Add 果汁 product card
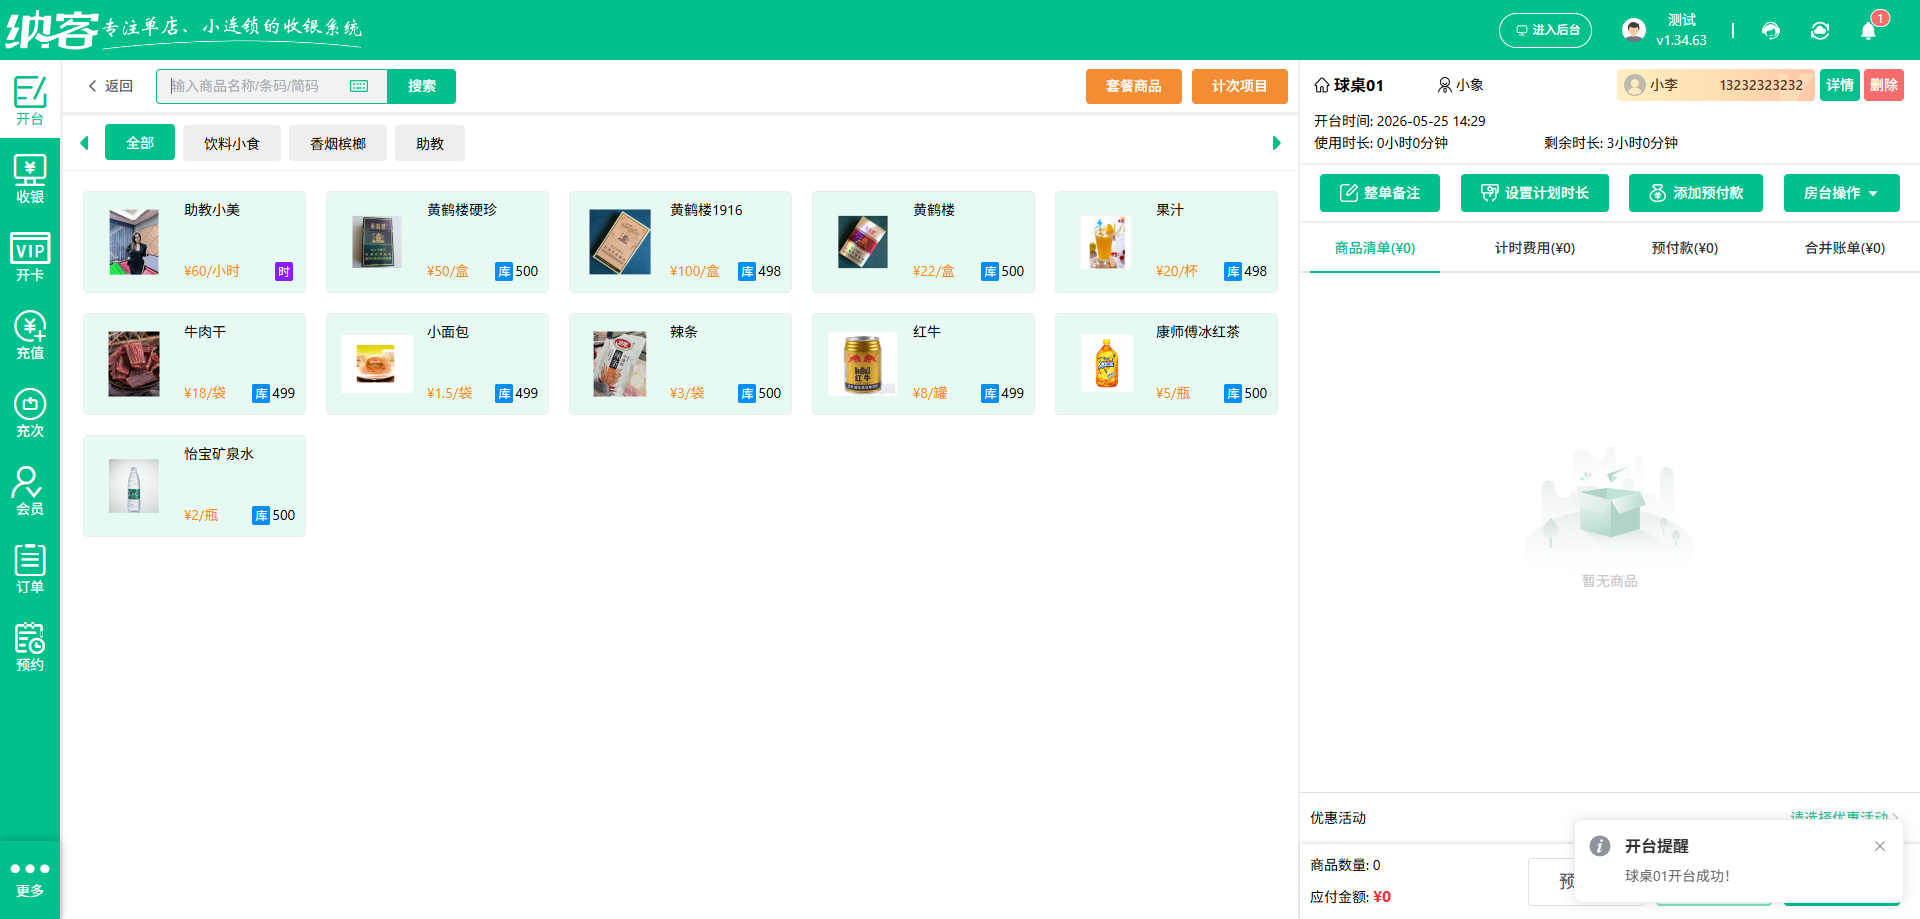Viewport: 1920px width, 919px height. pyautogui.click(x=1166, y=242)
